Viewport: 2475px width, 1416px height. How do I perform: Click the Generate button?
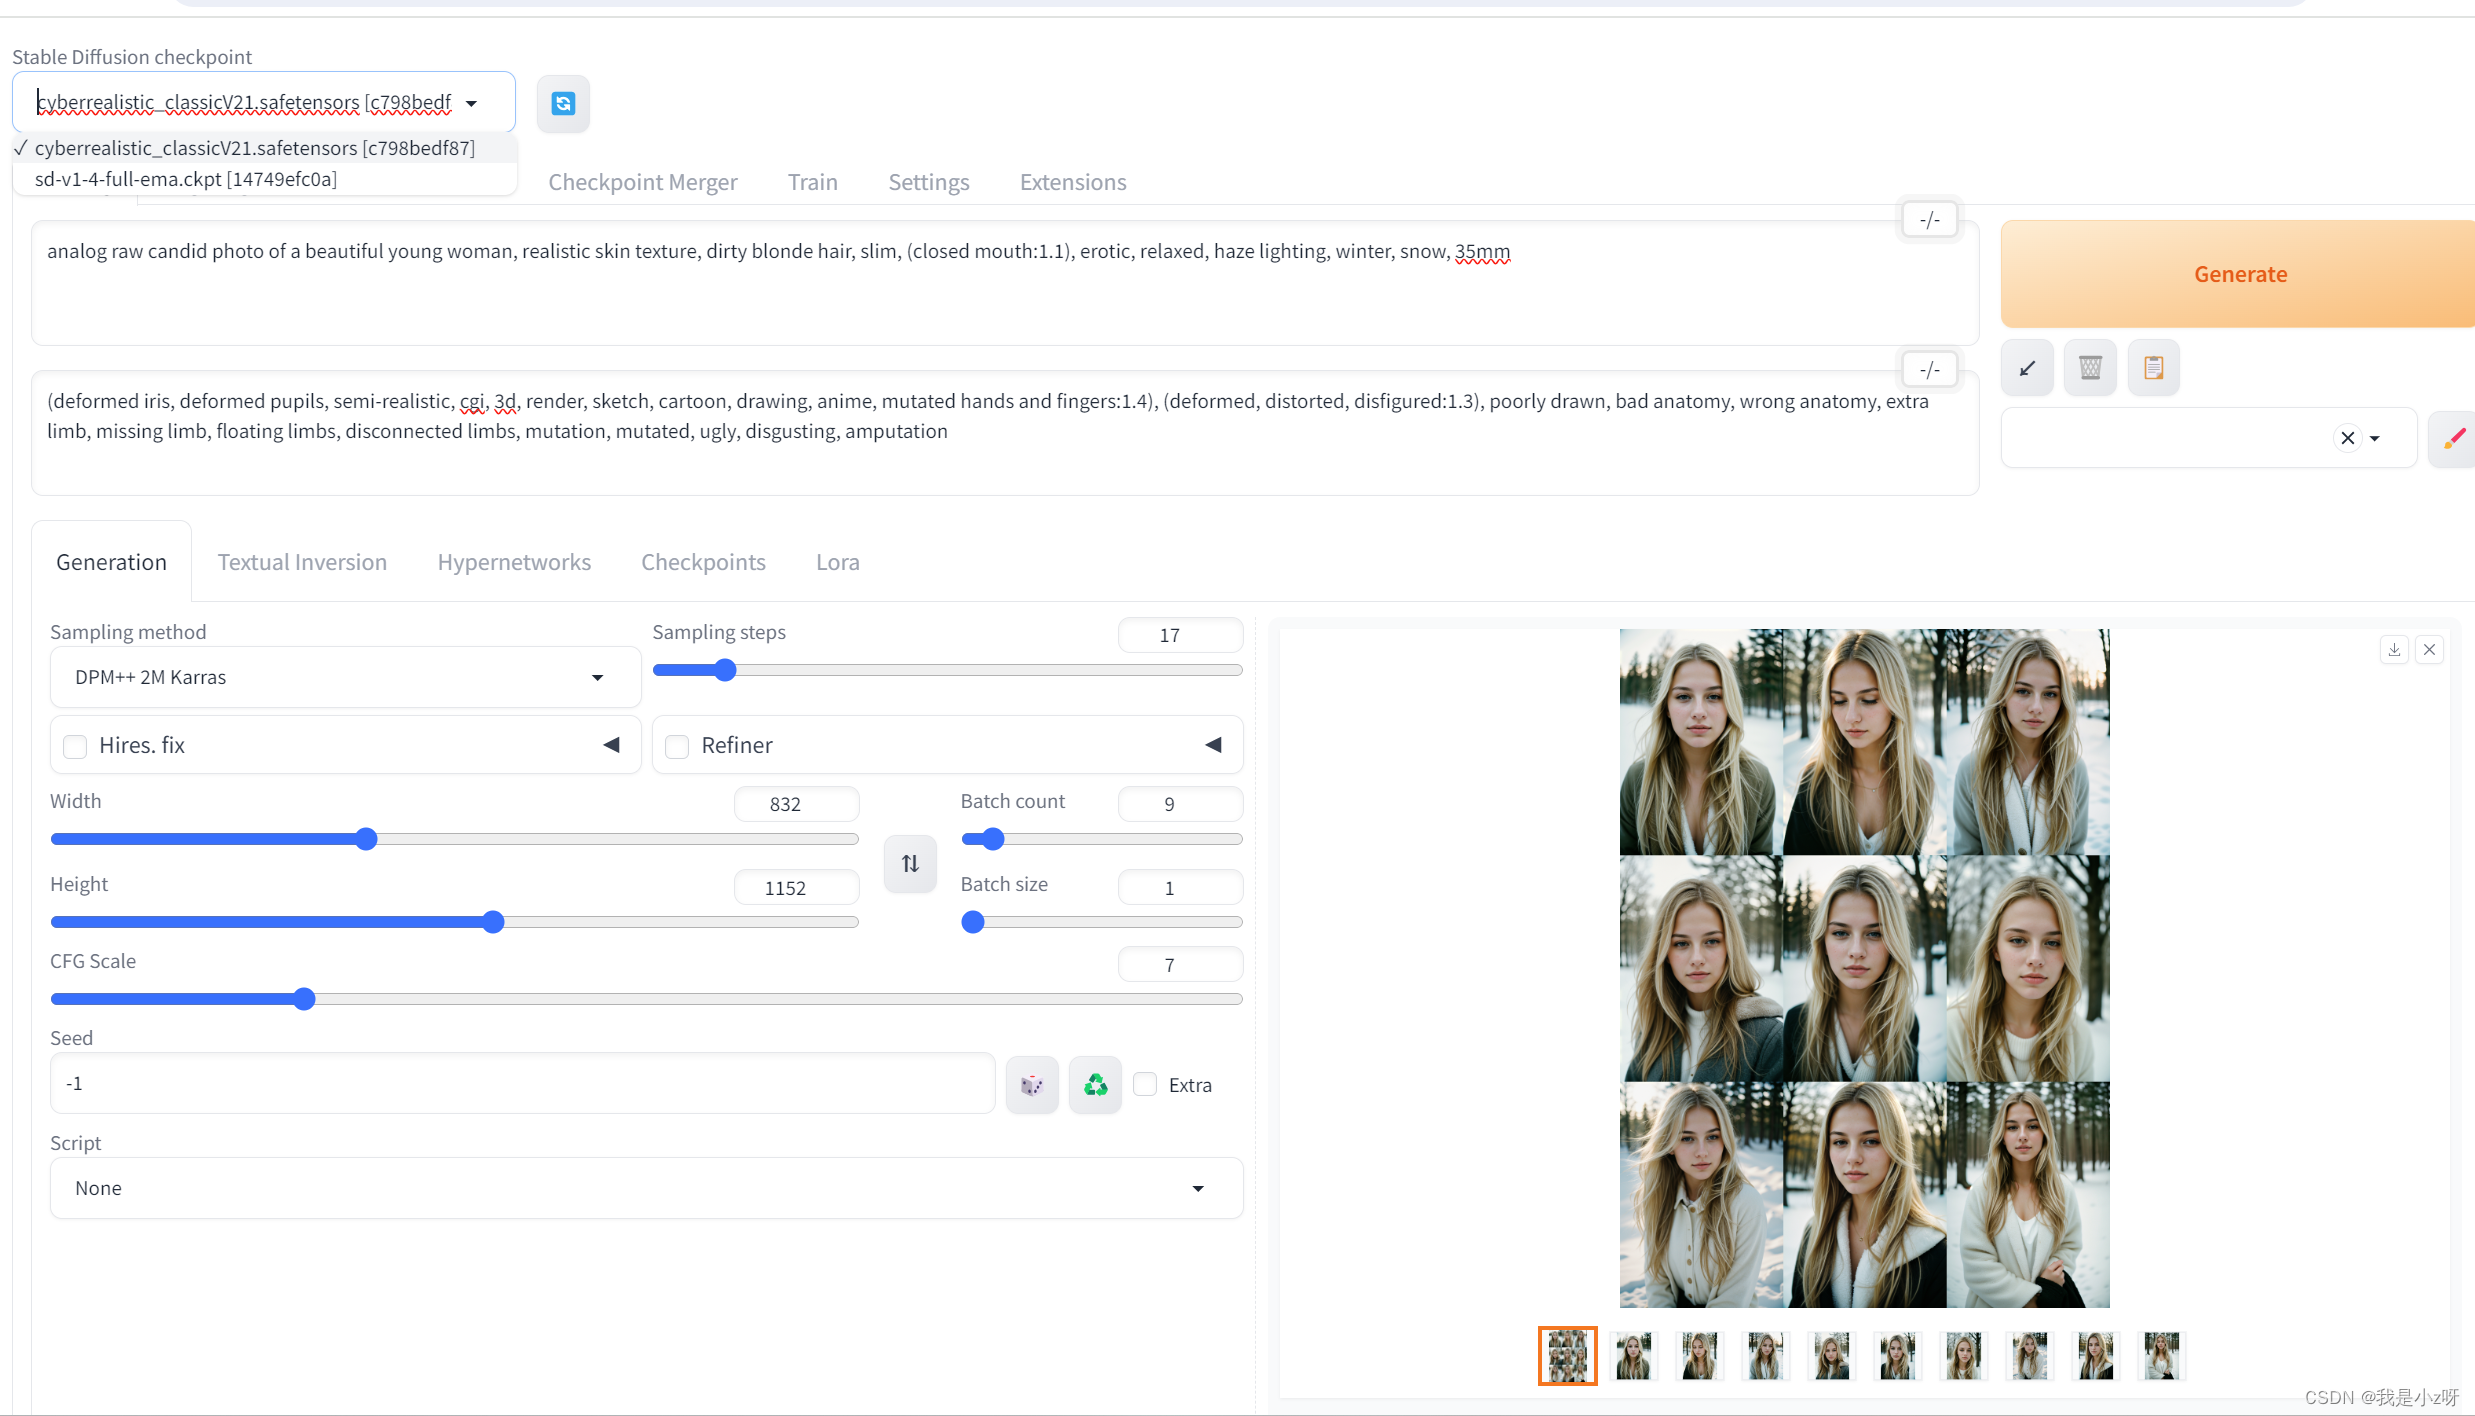[2239, 272]
